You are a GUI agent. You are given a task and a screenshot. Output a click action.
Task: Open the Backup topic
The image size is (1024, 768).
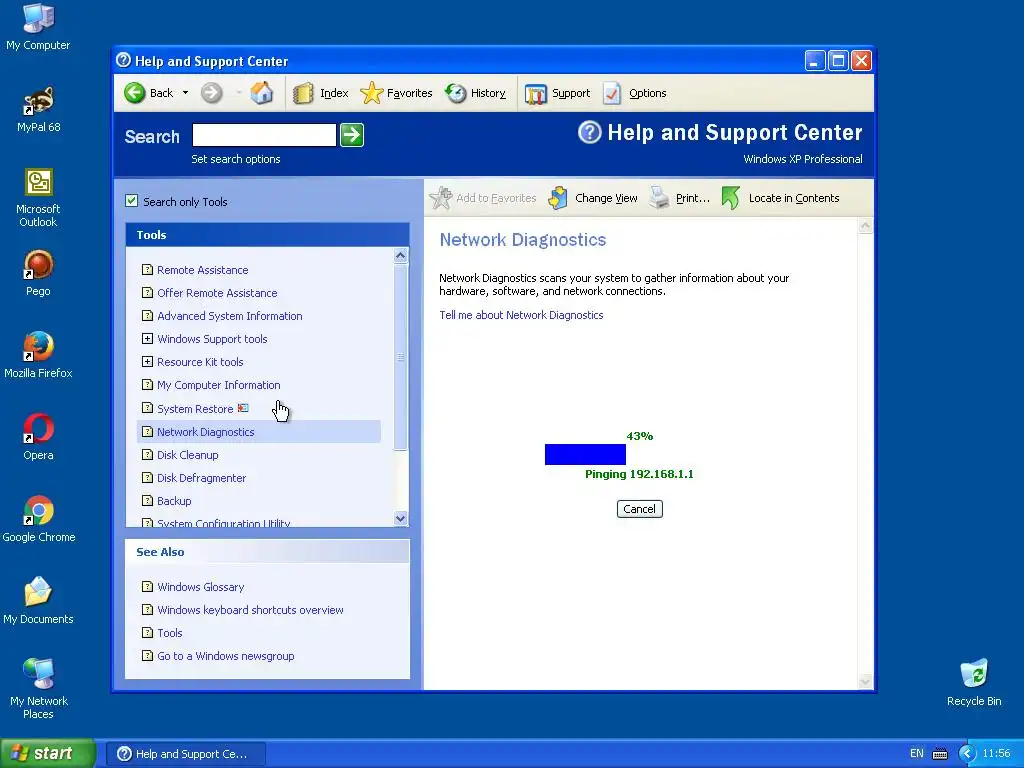coord(174,501)
